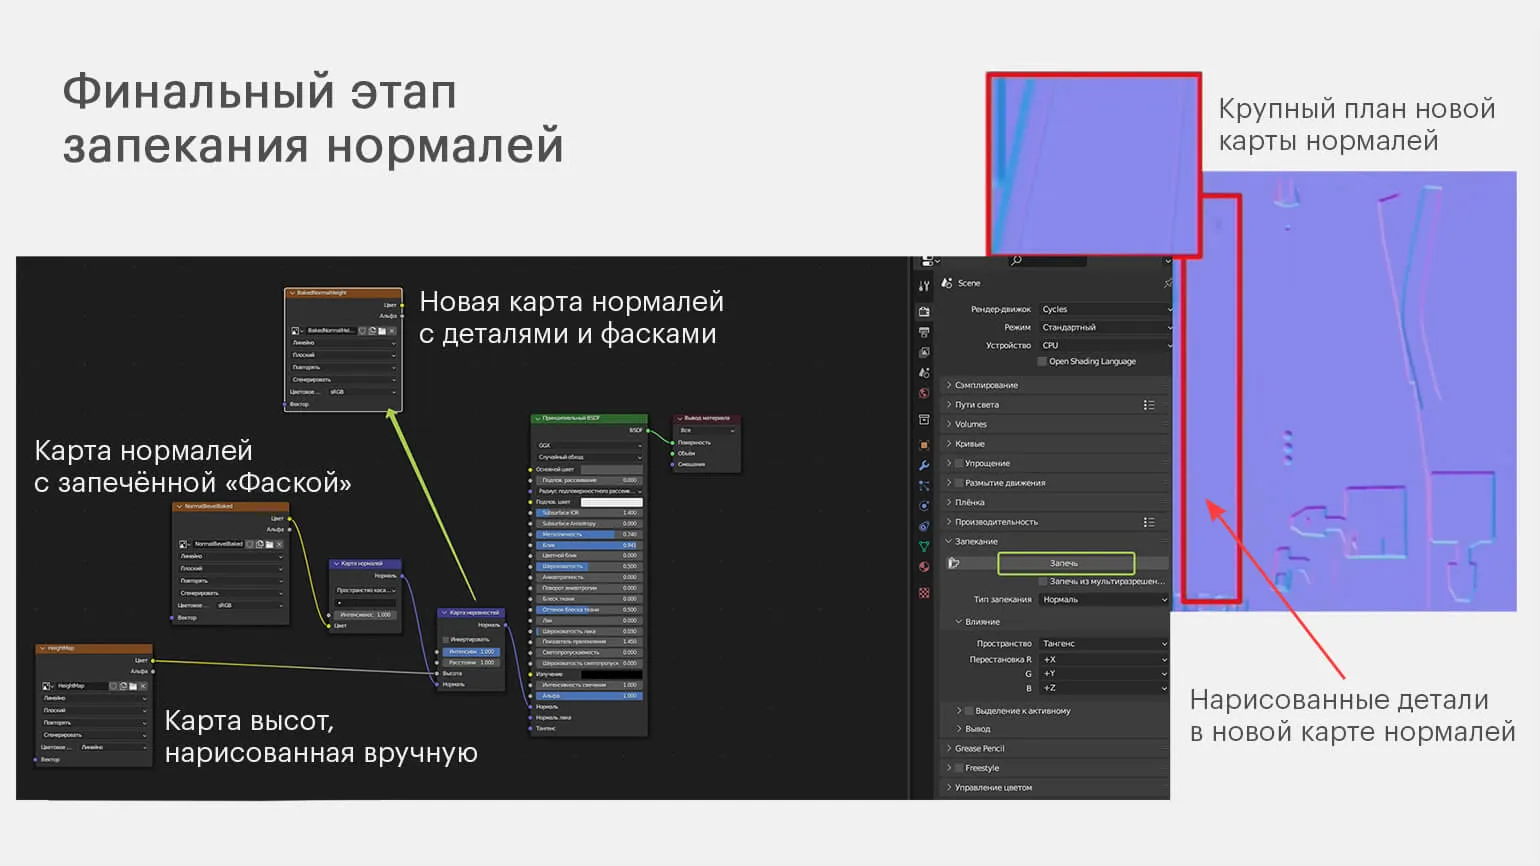Enable the Open Shading Language checkbox
This screenshot has height=866, width=1540.
pos(1042,361)
